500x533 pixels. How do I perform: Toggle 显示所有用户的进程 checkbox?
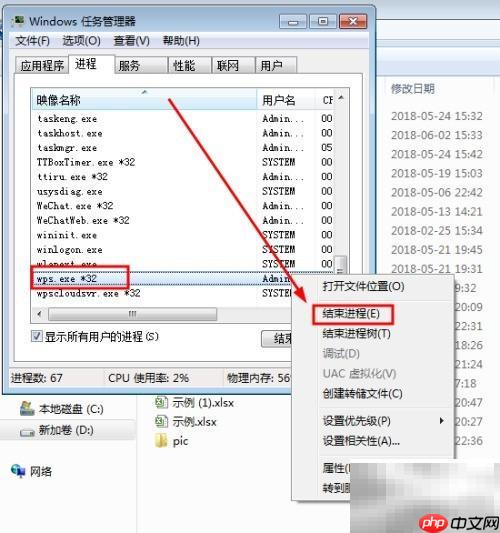point(36,337)
